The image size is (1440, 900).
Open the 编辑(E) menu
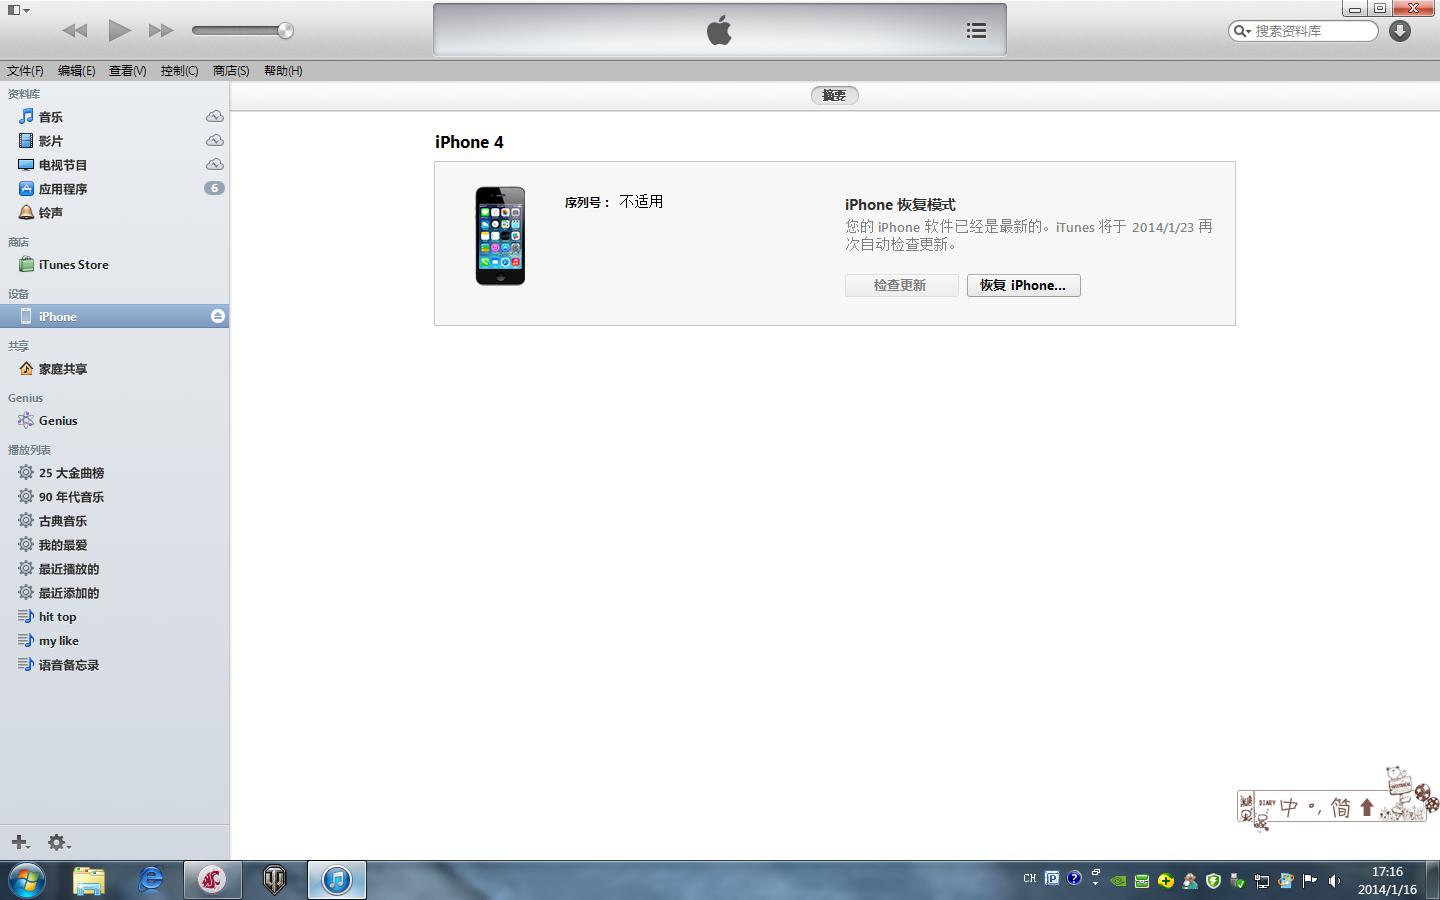coord(76,71)
